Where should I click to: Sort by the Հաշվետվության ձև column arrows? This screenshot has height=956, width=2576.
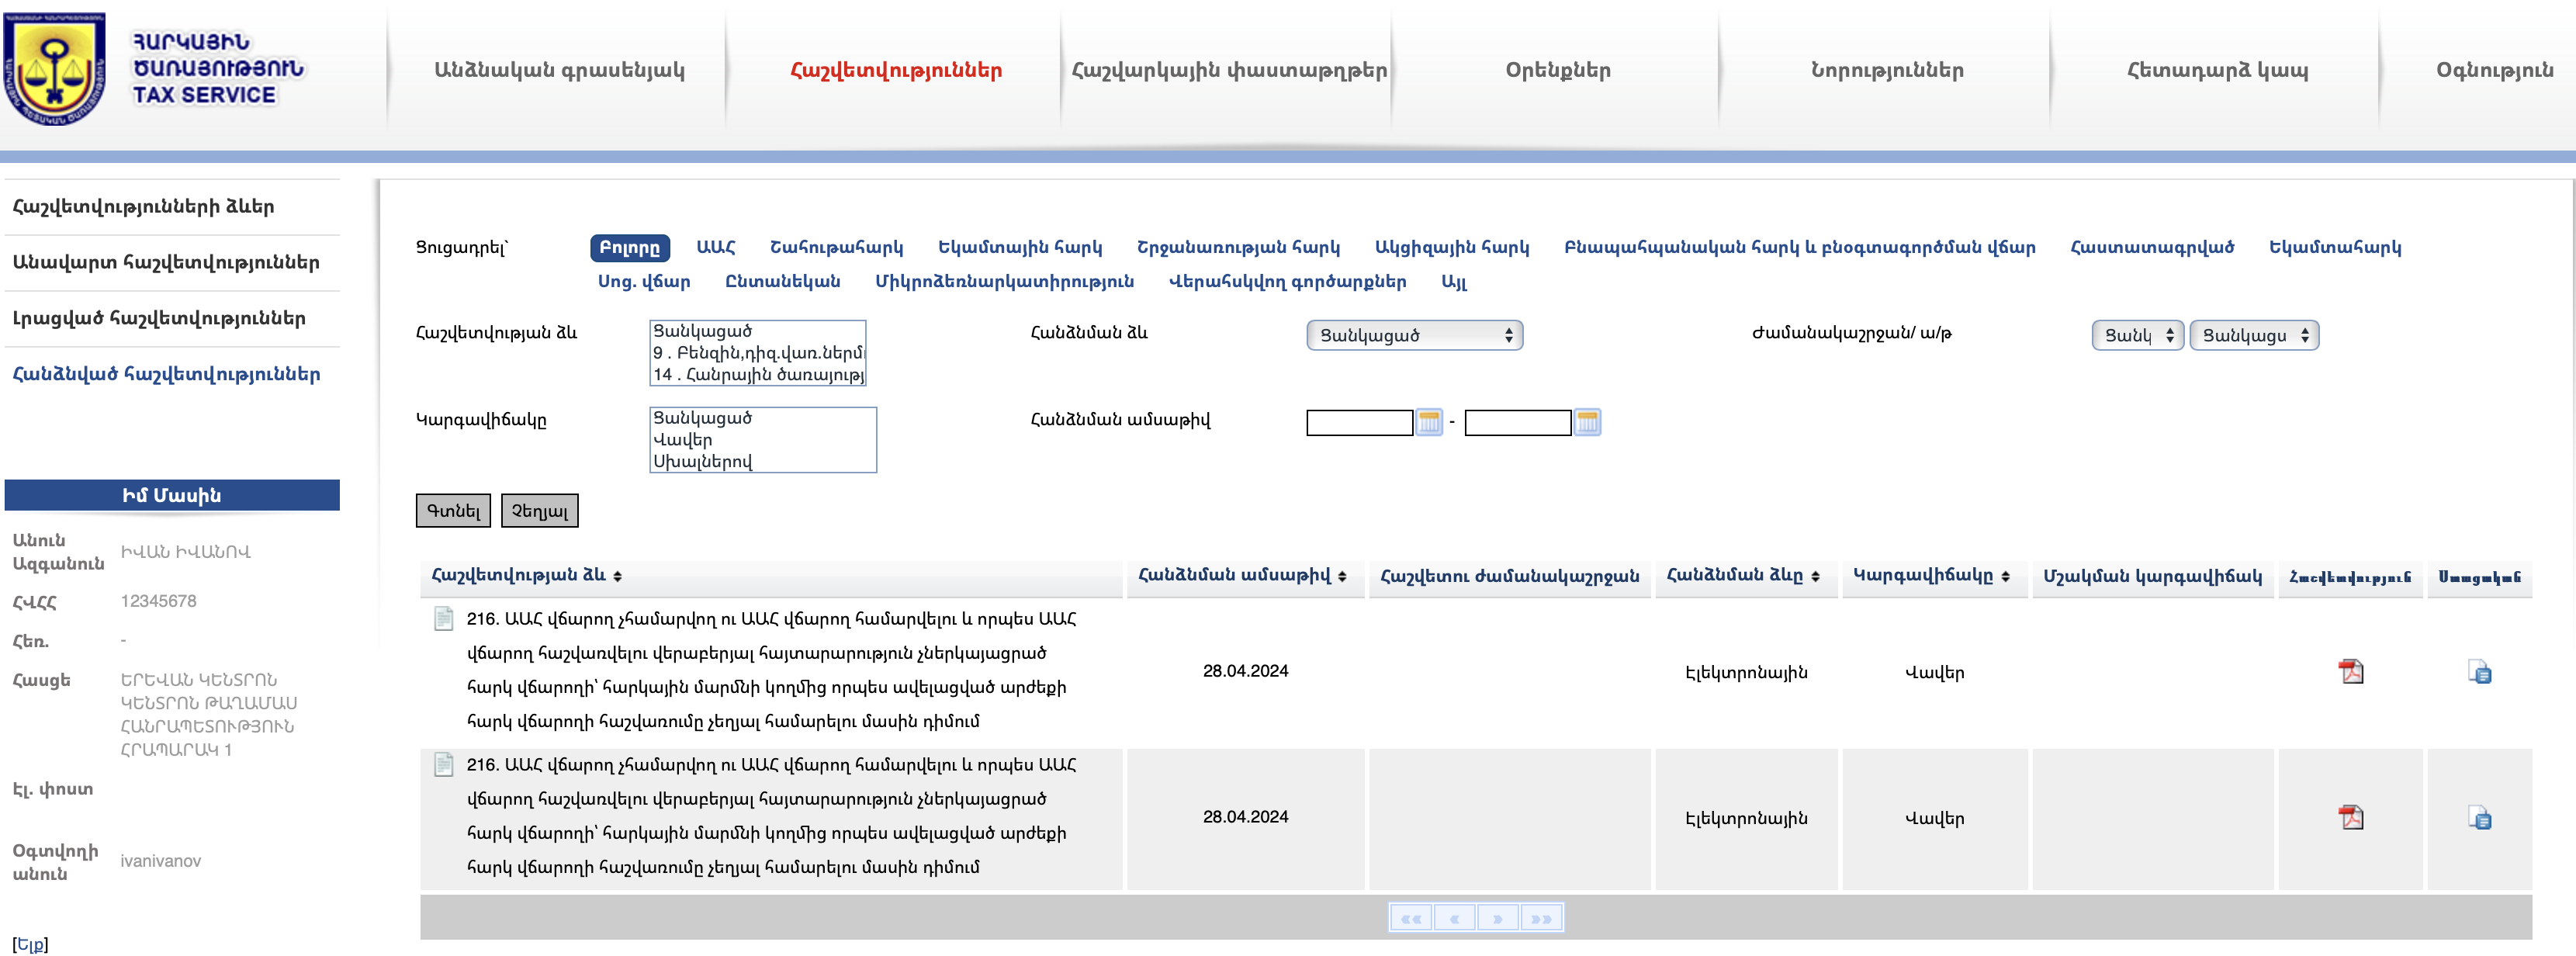(x=618, y=576)
